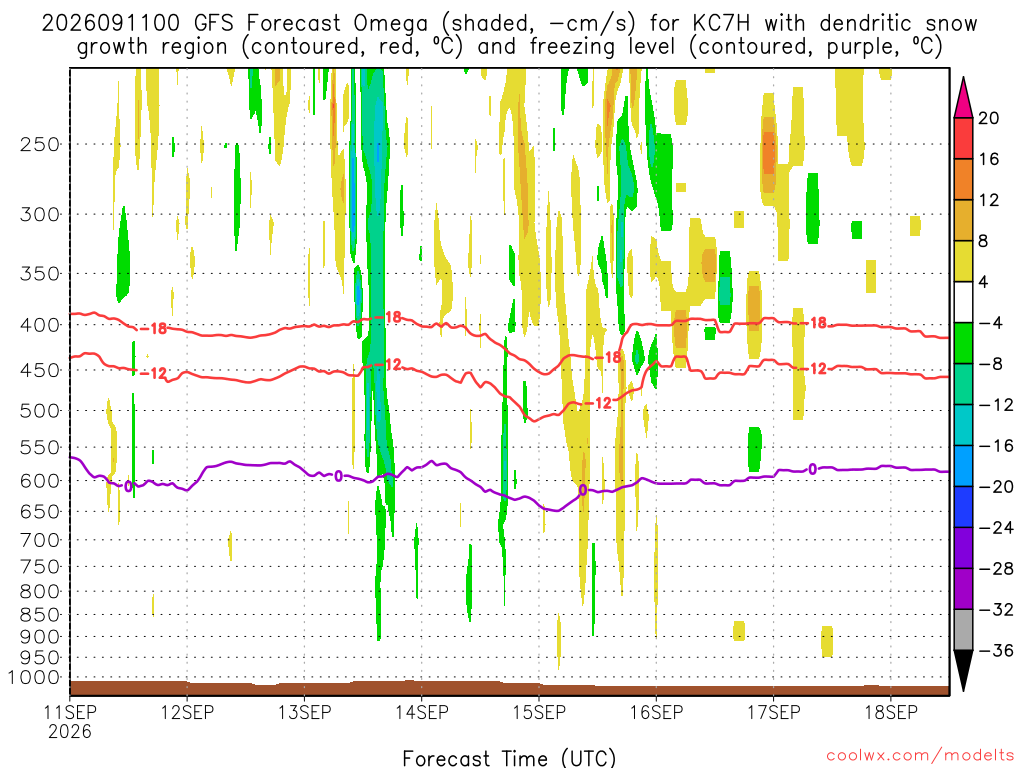The height and width of the screenshot is (768, 1024).
Task: Click the gray swatch between -32 and -36
Action: point(963,630)
